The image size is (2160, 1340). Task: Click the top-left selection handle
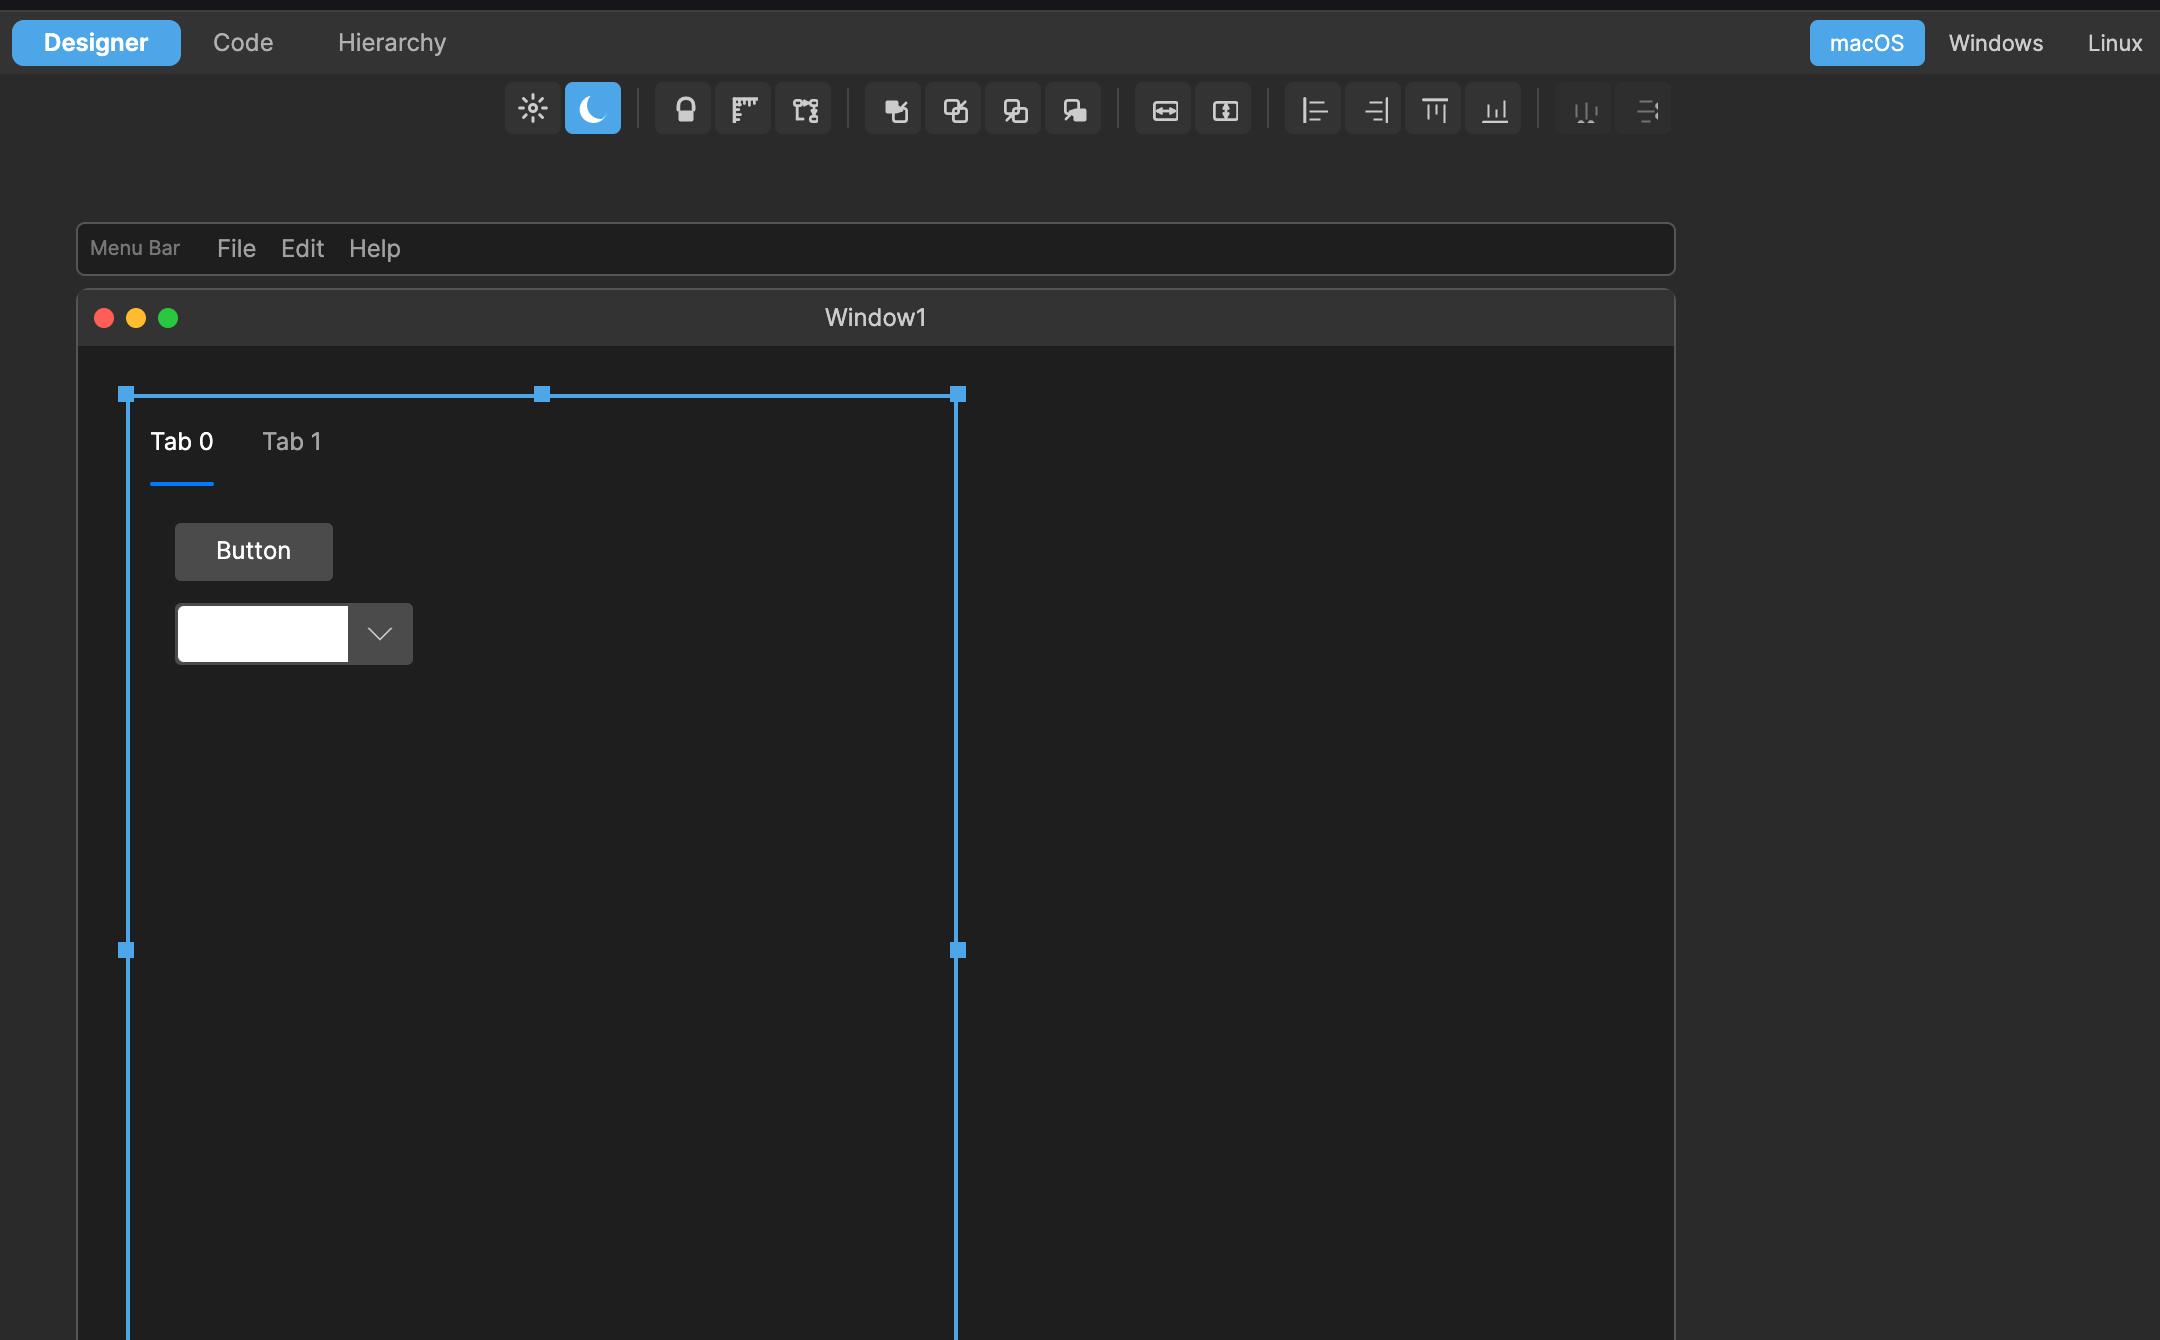126,394
